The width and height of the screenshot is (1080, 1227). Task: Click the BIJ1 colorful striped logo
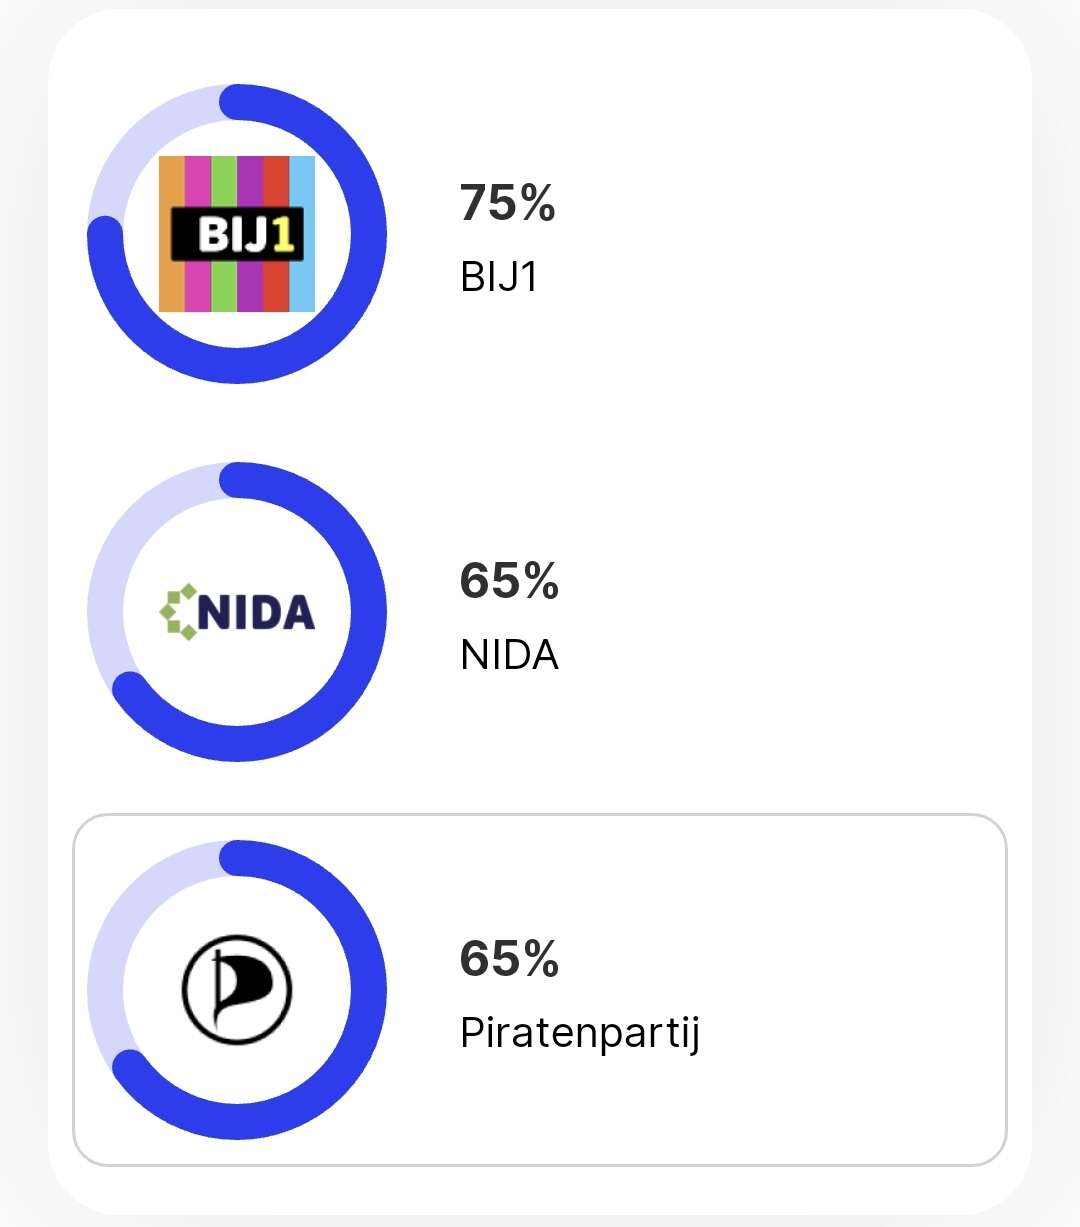coord(237,234)
